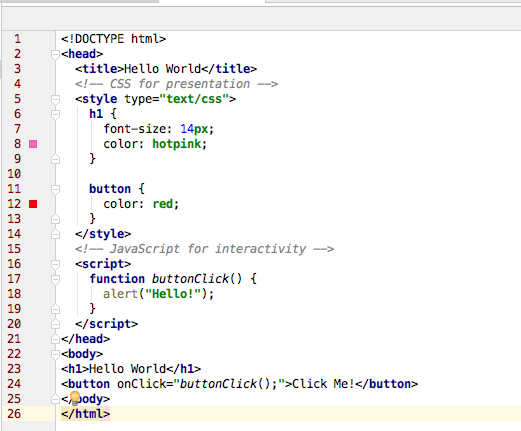Open the red color swatch on line 12
Viewport: 521px width, 431px height.
pyautogui.click(x=33, y=204)
